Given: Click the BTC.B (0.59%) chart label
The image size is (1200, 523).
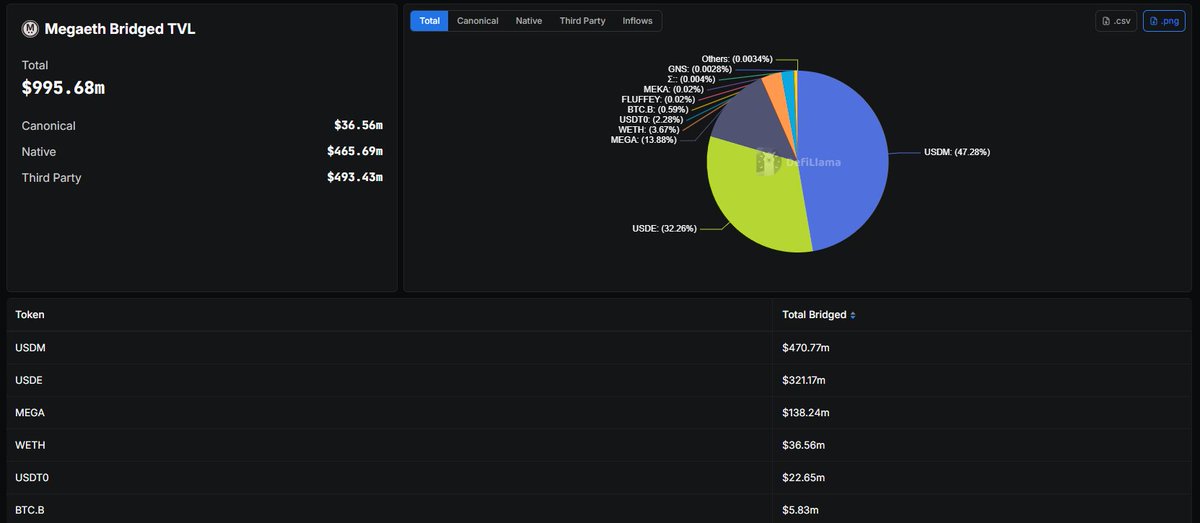Looking at the screenshot, I should click(658, 110).
